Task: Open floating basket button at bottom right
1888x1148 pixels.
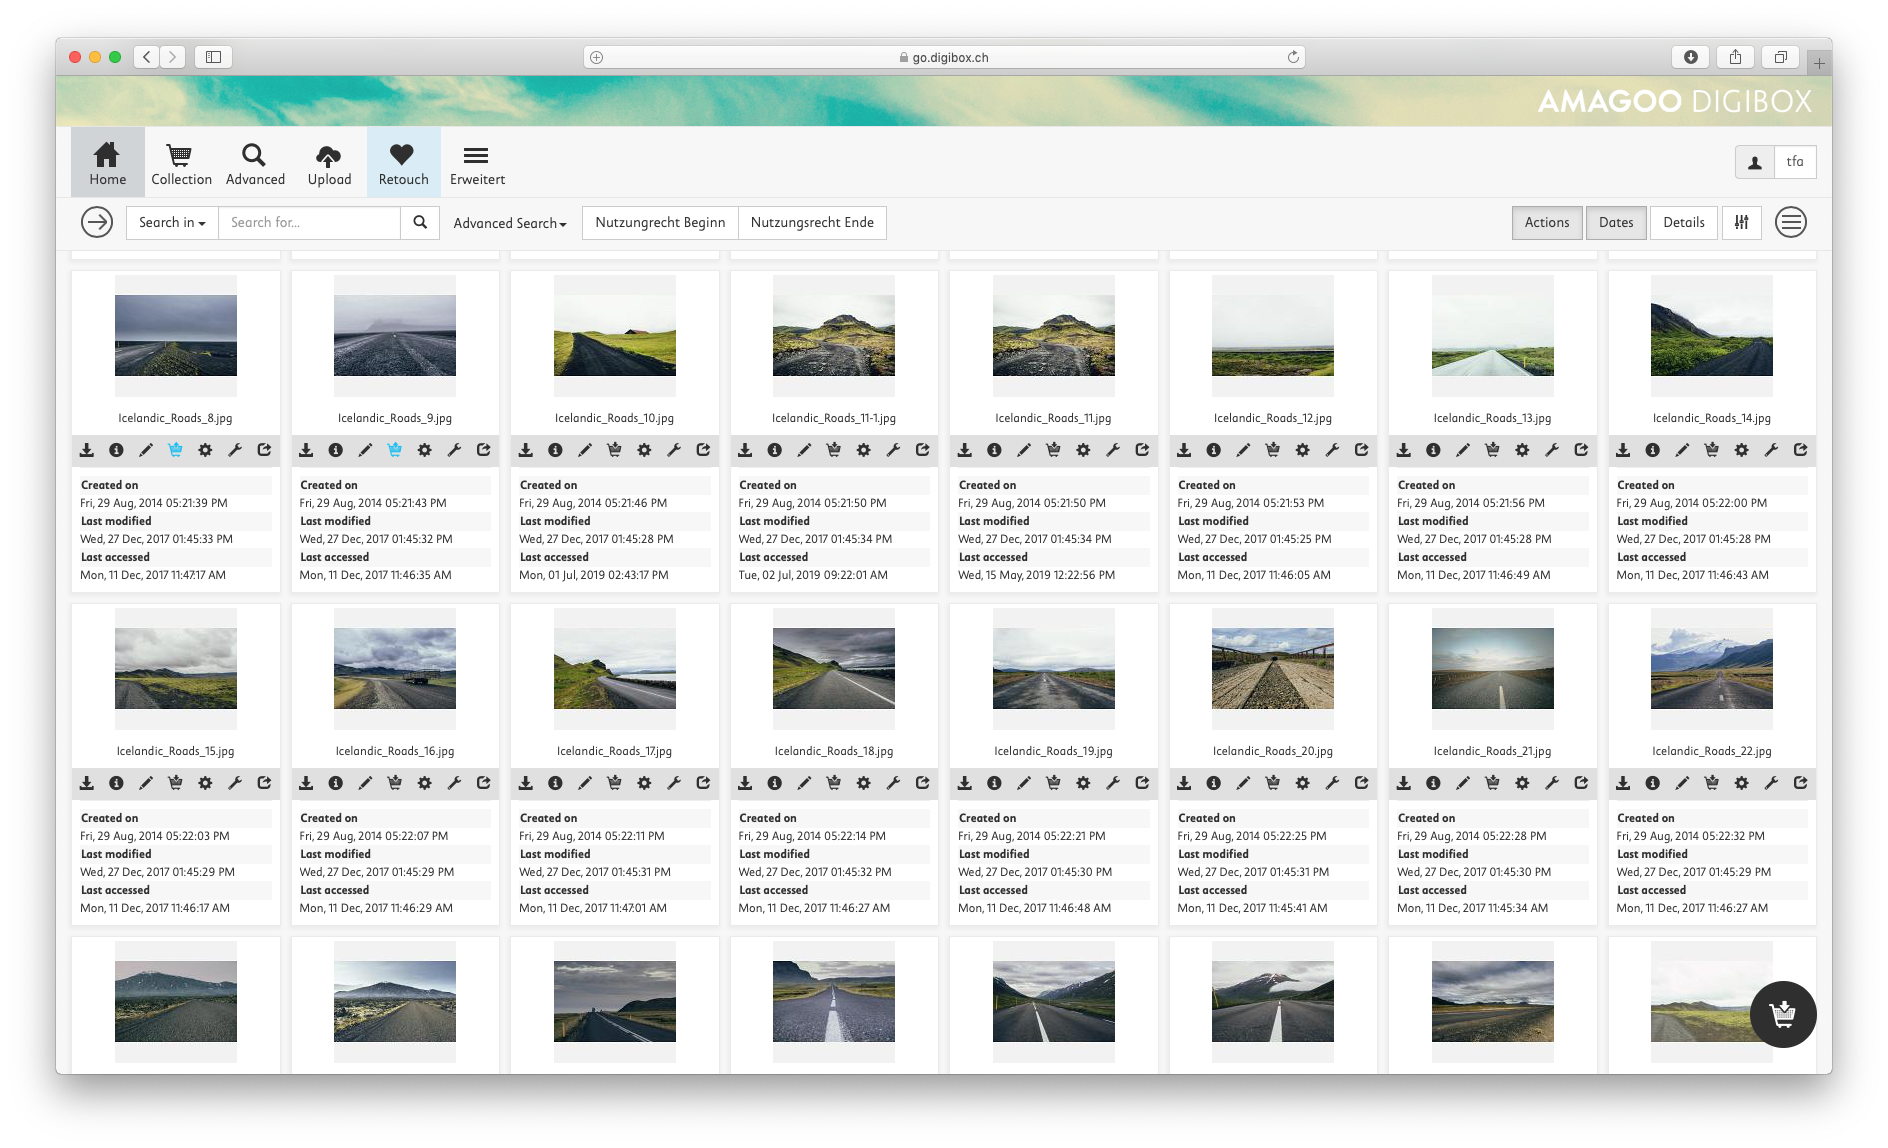Action: point(1782,1014)
